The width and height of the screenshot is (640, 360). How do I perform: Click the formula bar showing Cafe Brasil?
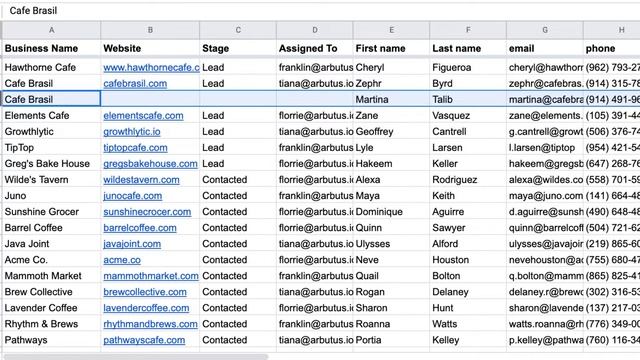[320, 11]
